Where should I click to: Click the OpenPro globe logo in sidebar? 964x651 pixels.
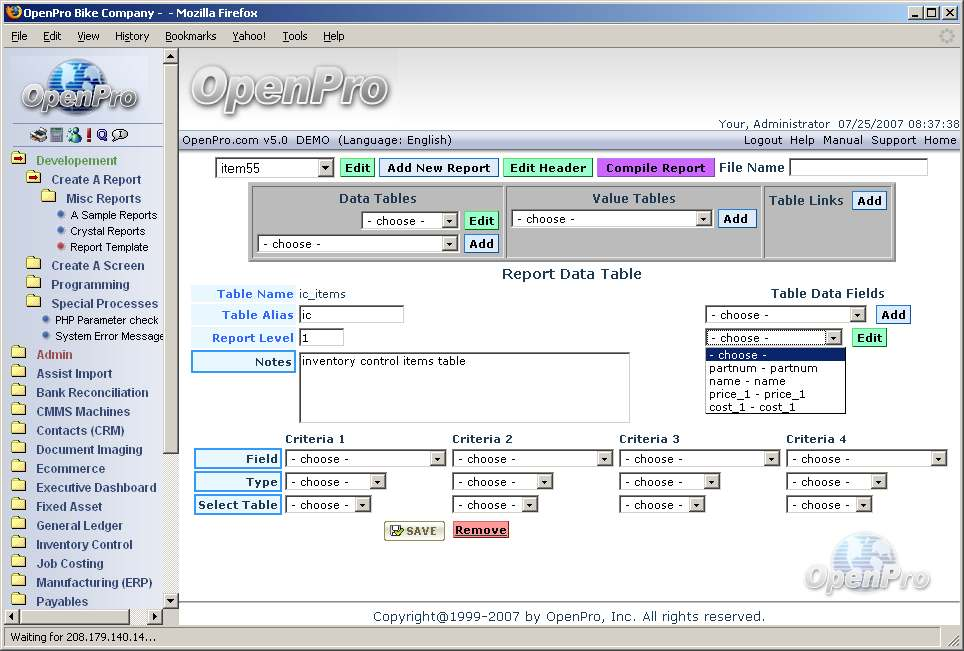(79, 88)
